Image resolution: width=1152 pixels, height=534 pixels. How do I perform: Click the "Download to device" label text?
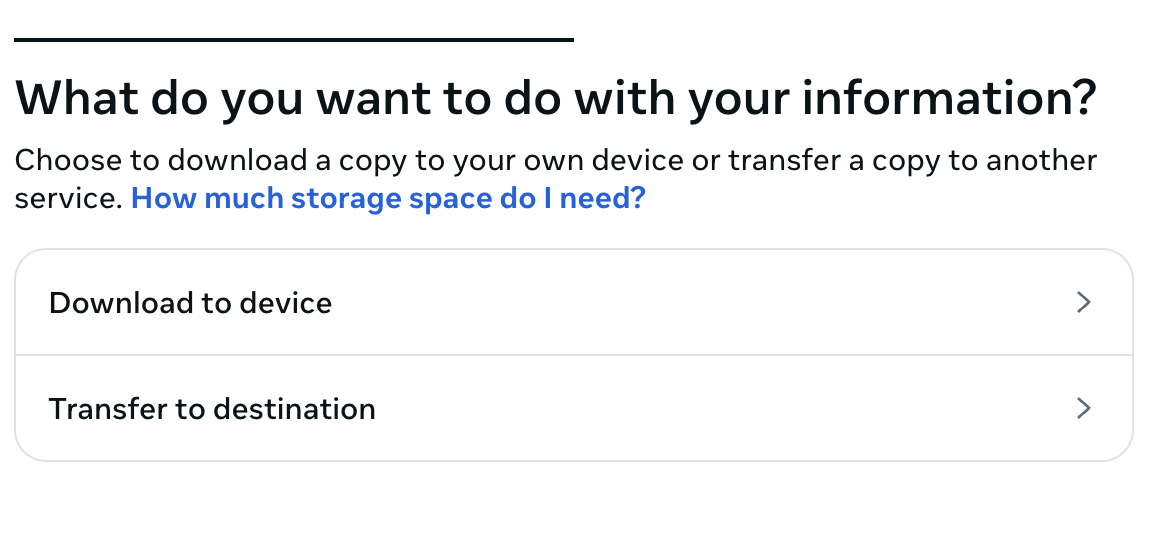pyautogui.click(x=190, y=303)
